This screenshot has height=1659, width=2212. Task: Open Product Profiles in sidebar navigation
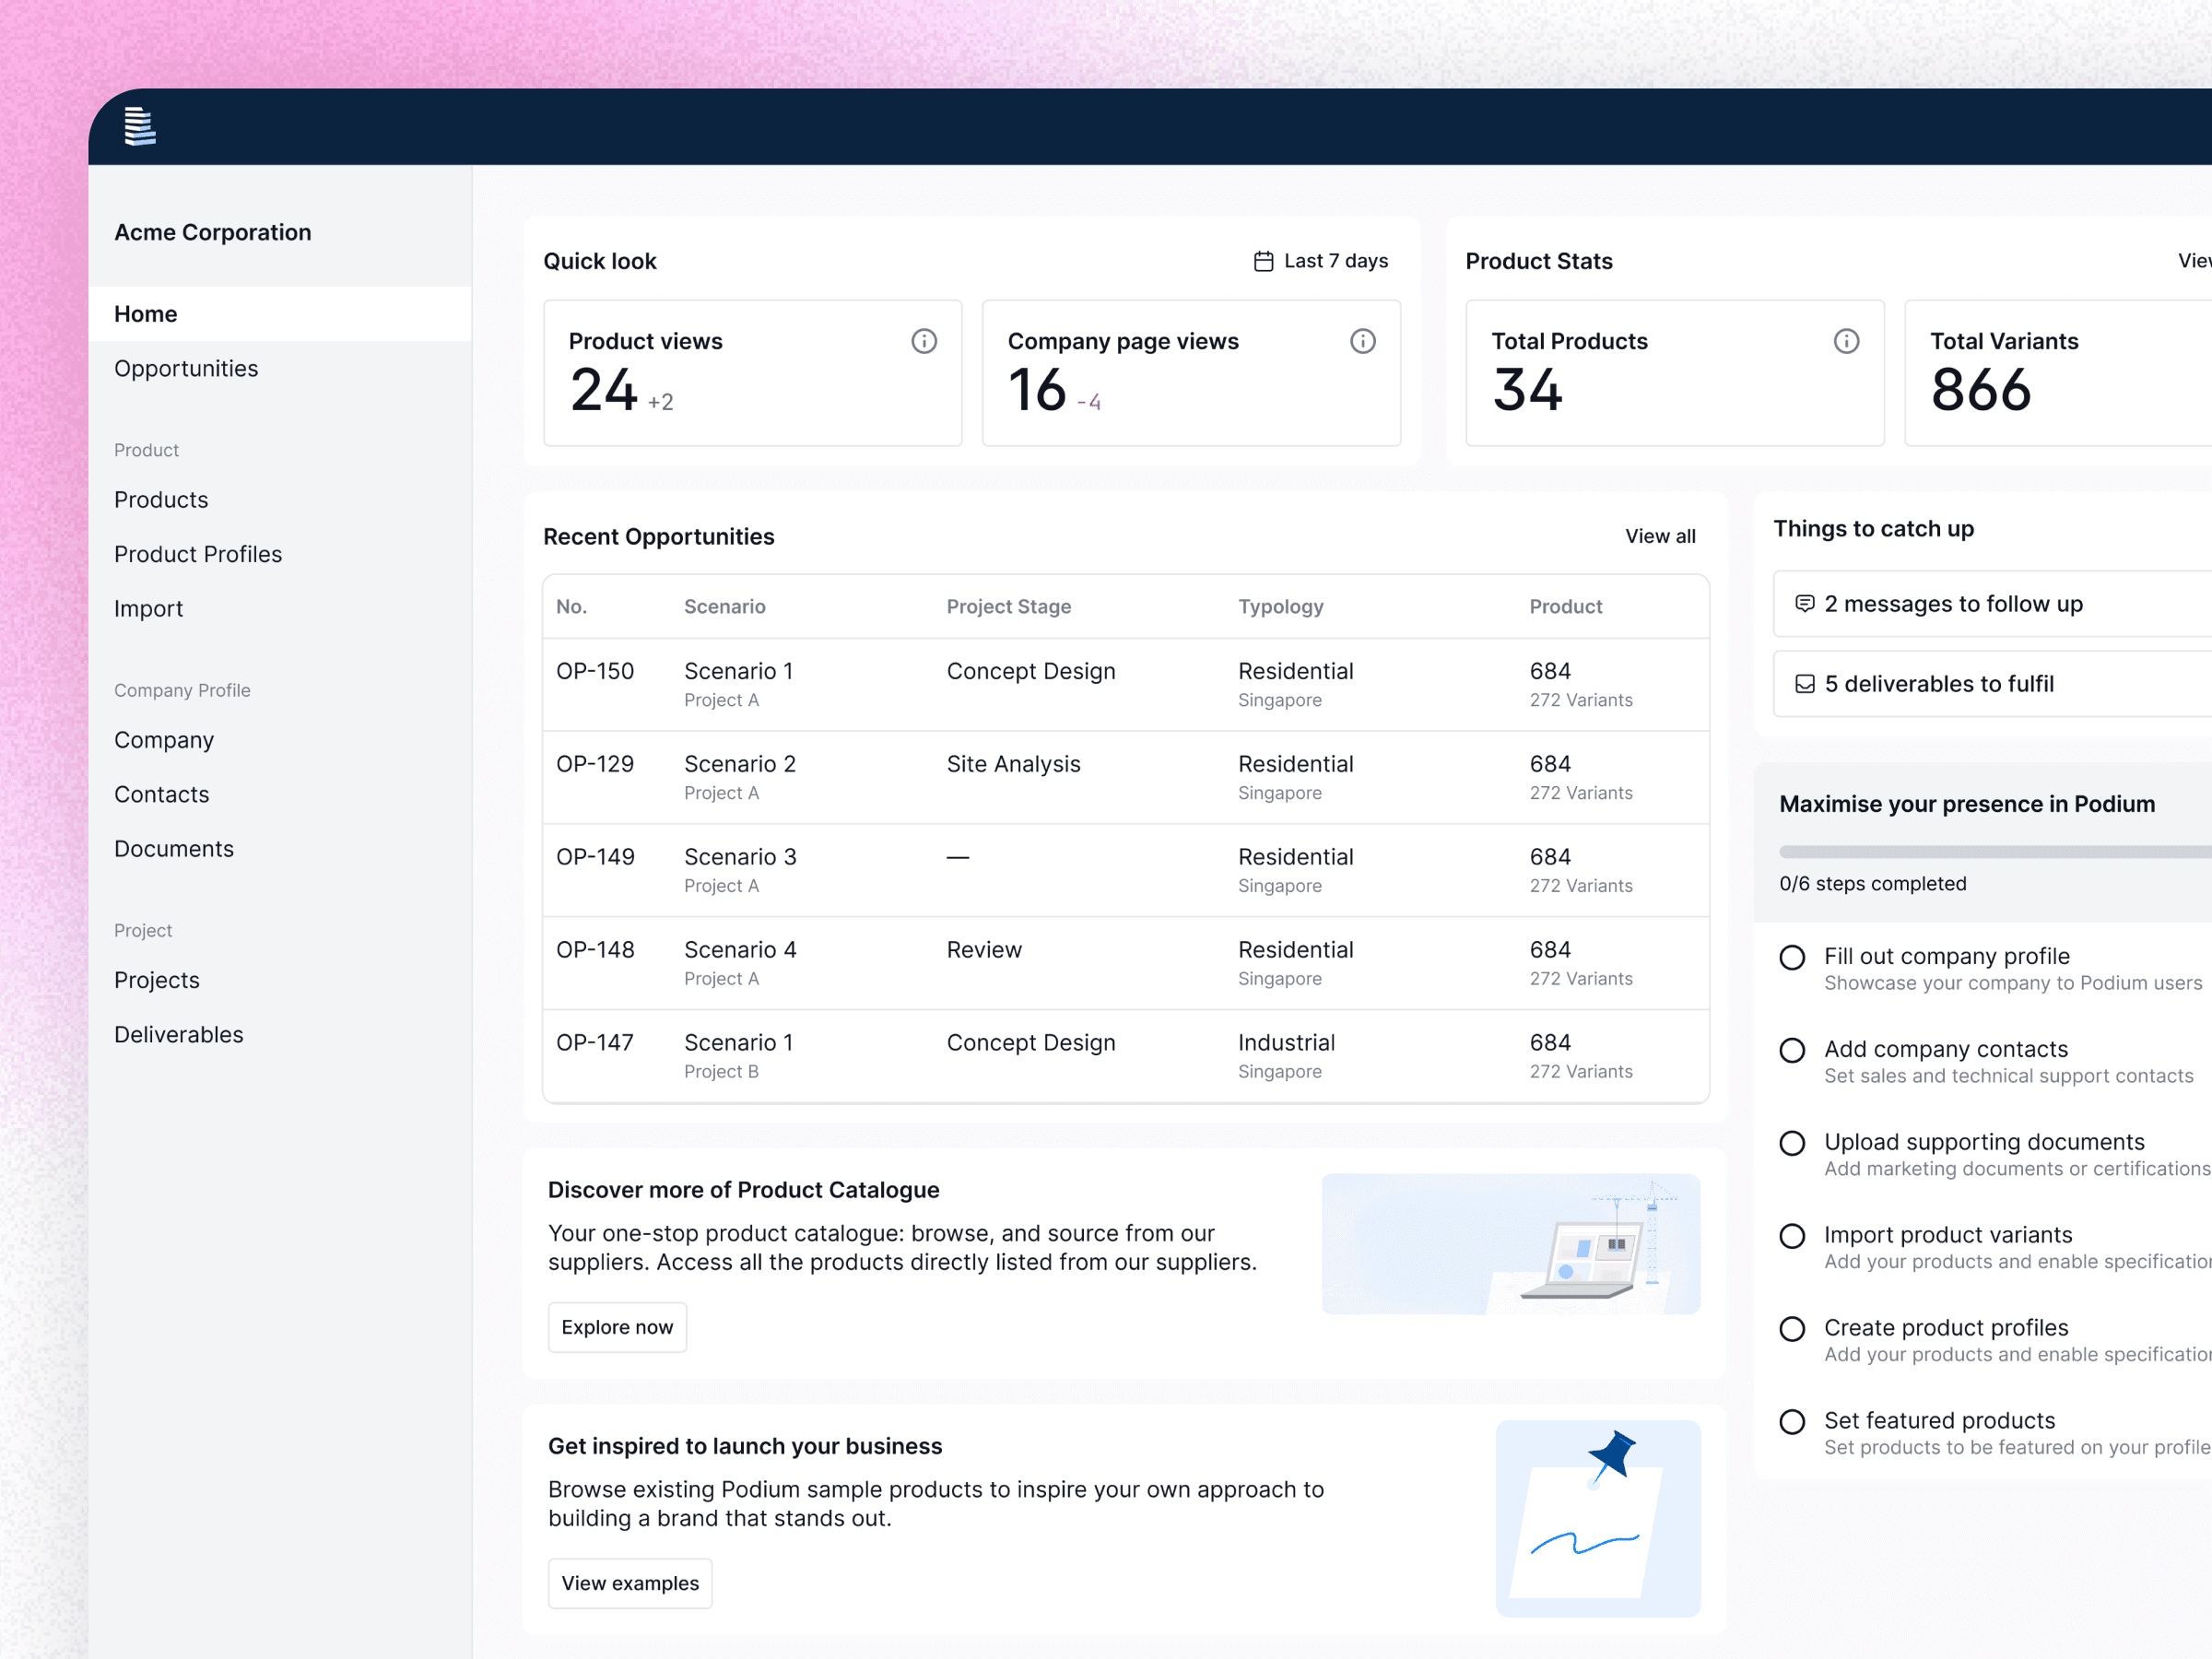pos(198,554)
